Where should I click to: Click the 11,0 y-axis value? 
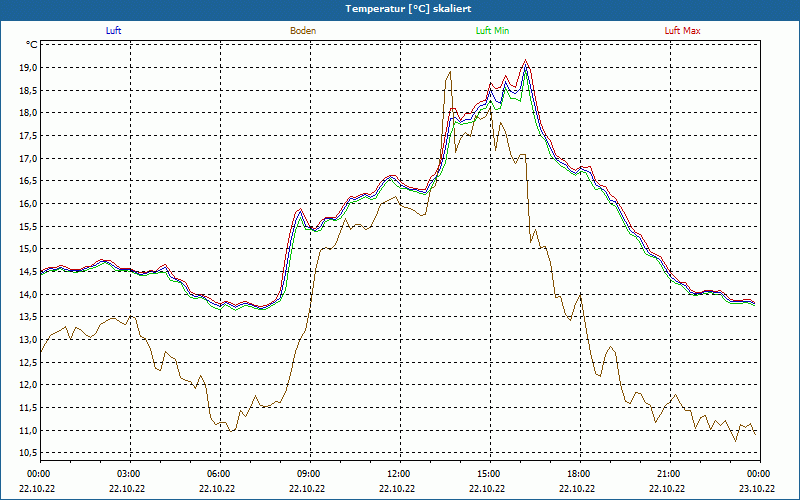point(29,430)
